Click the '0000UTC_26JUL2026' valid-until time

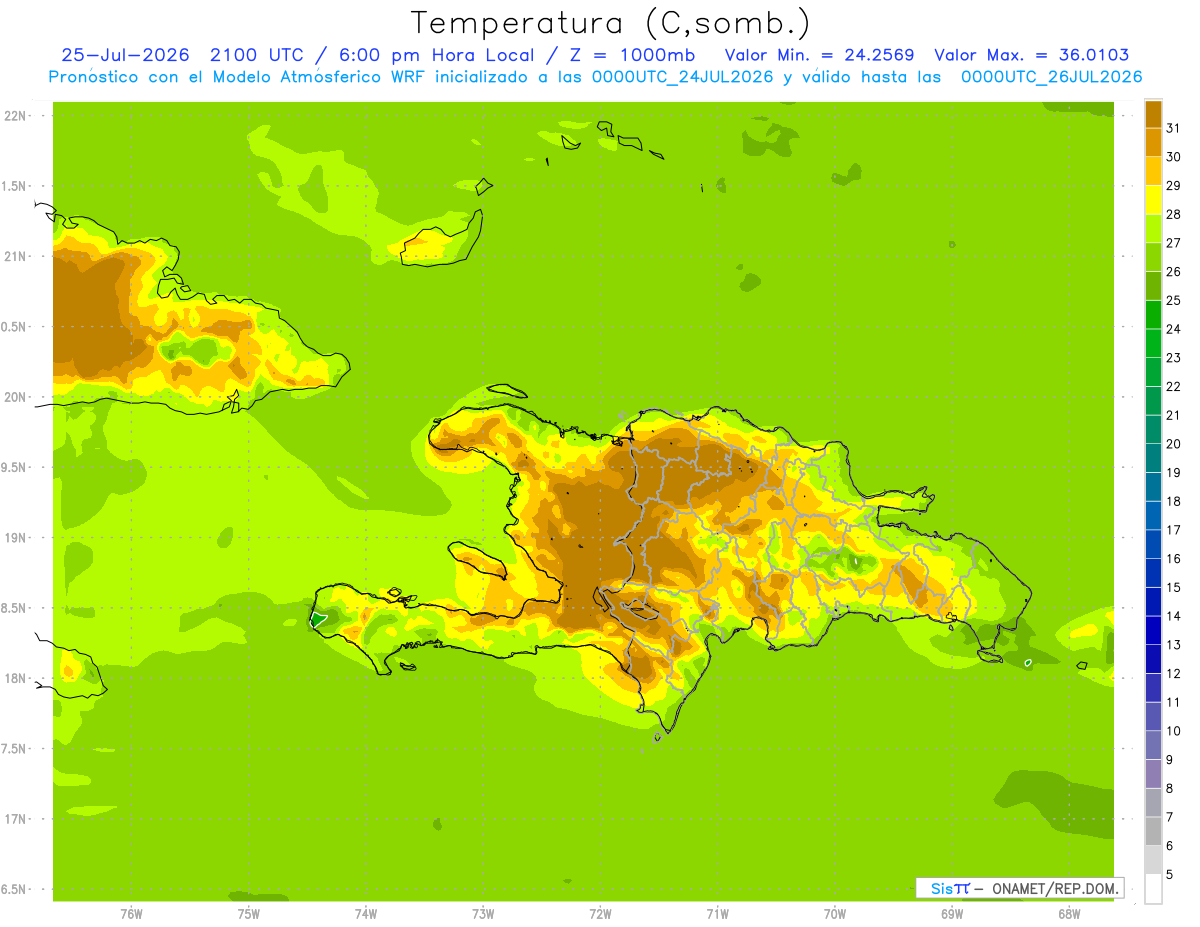[1051, 77]
